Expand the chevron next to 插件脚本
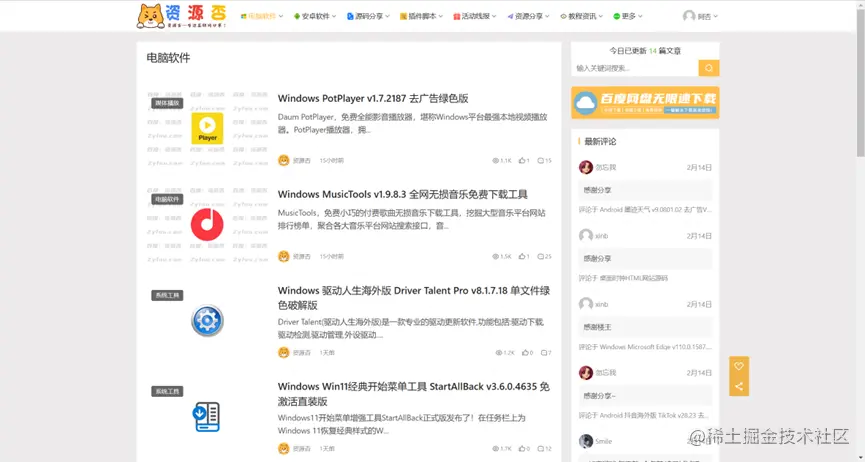Image resolution: width=865 pixels, height=462 pixels. [x=440, y=17]
